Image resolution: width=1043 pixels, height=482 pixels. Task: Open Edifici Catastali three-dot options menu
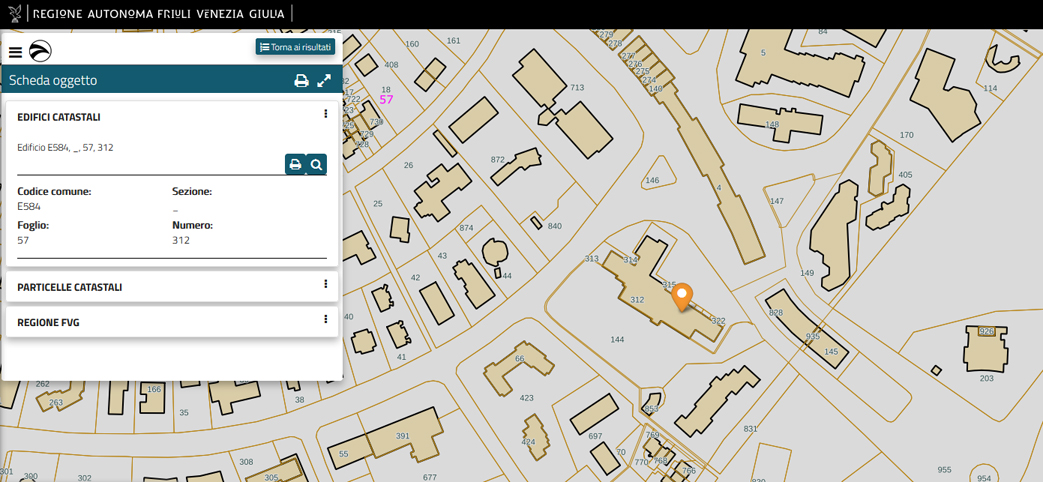point(325,115)
